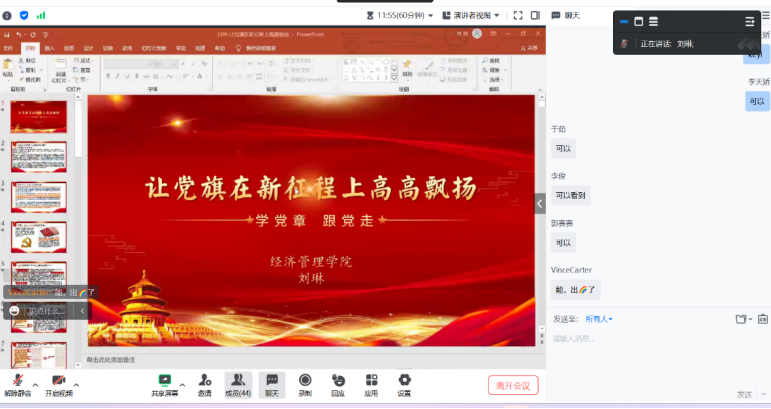Open the 文件 menu in PowerPoint

(x=8, y=48)
